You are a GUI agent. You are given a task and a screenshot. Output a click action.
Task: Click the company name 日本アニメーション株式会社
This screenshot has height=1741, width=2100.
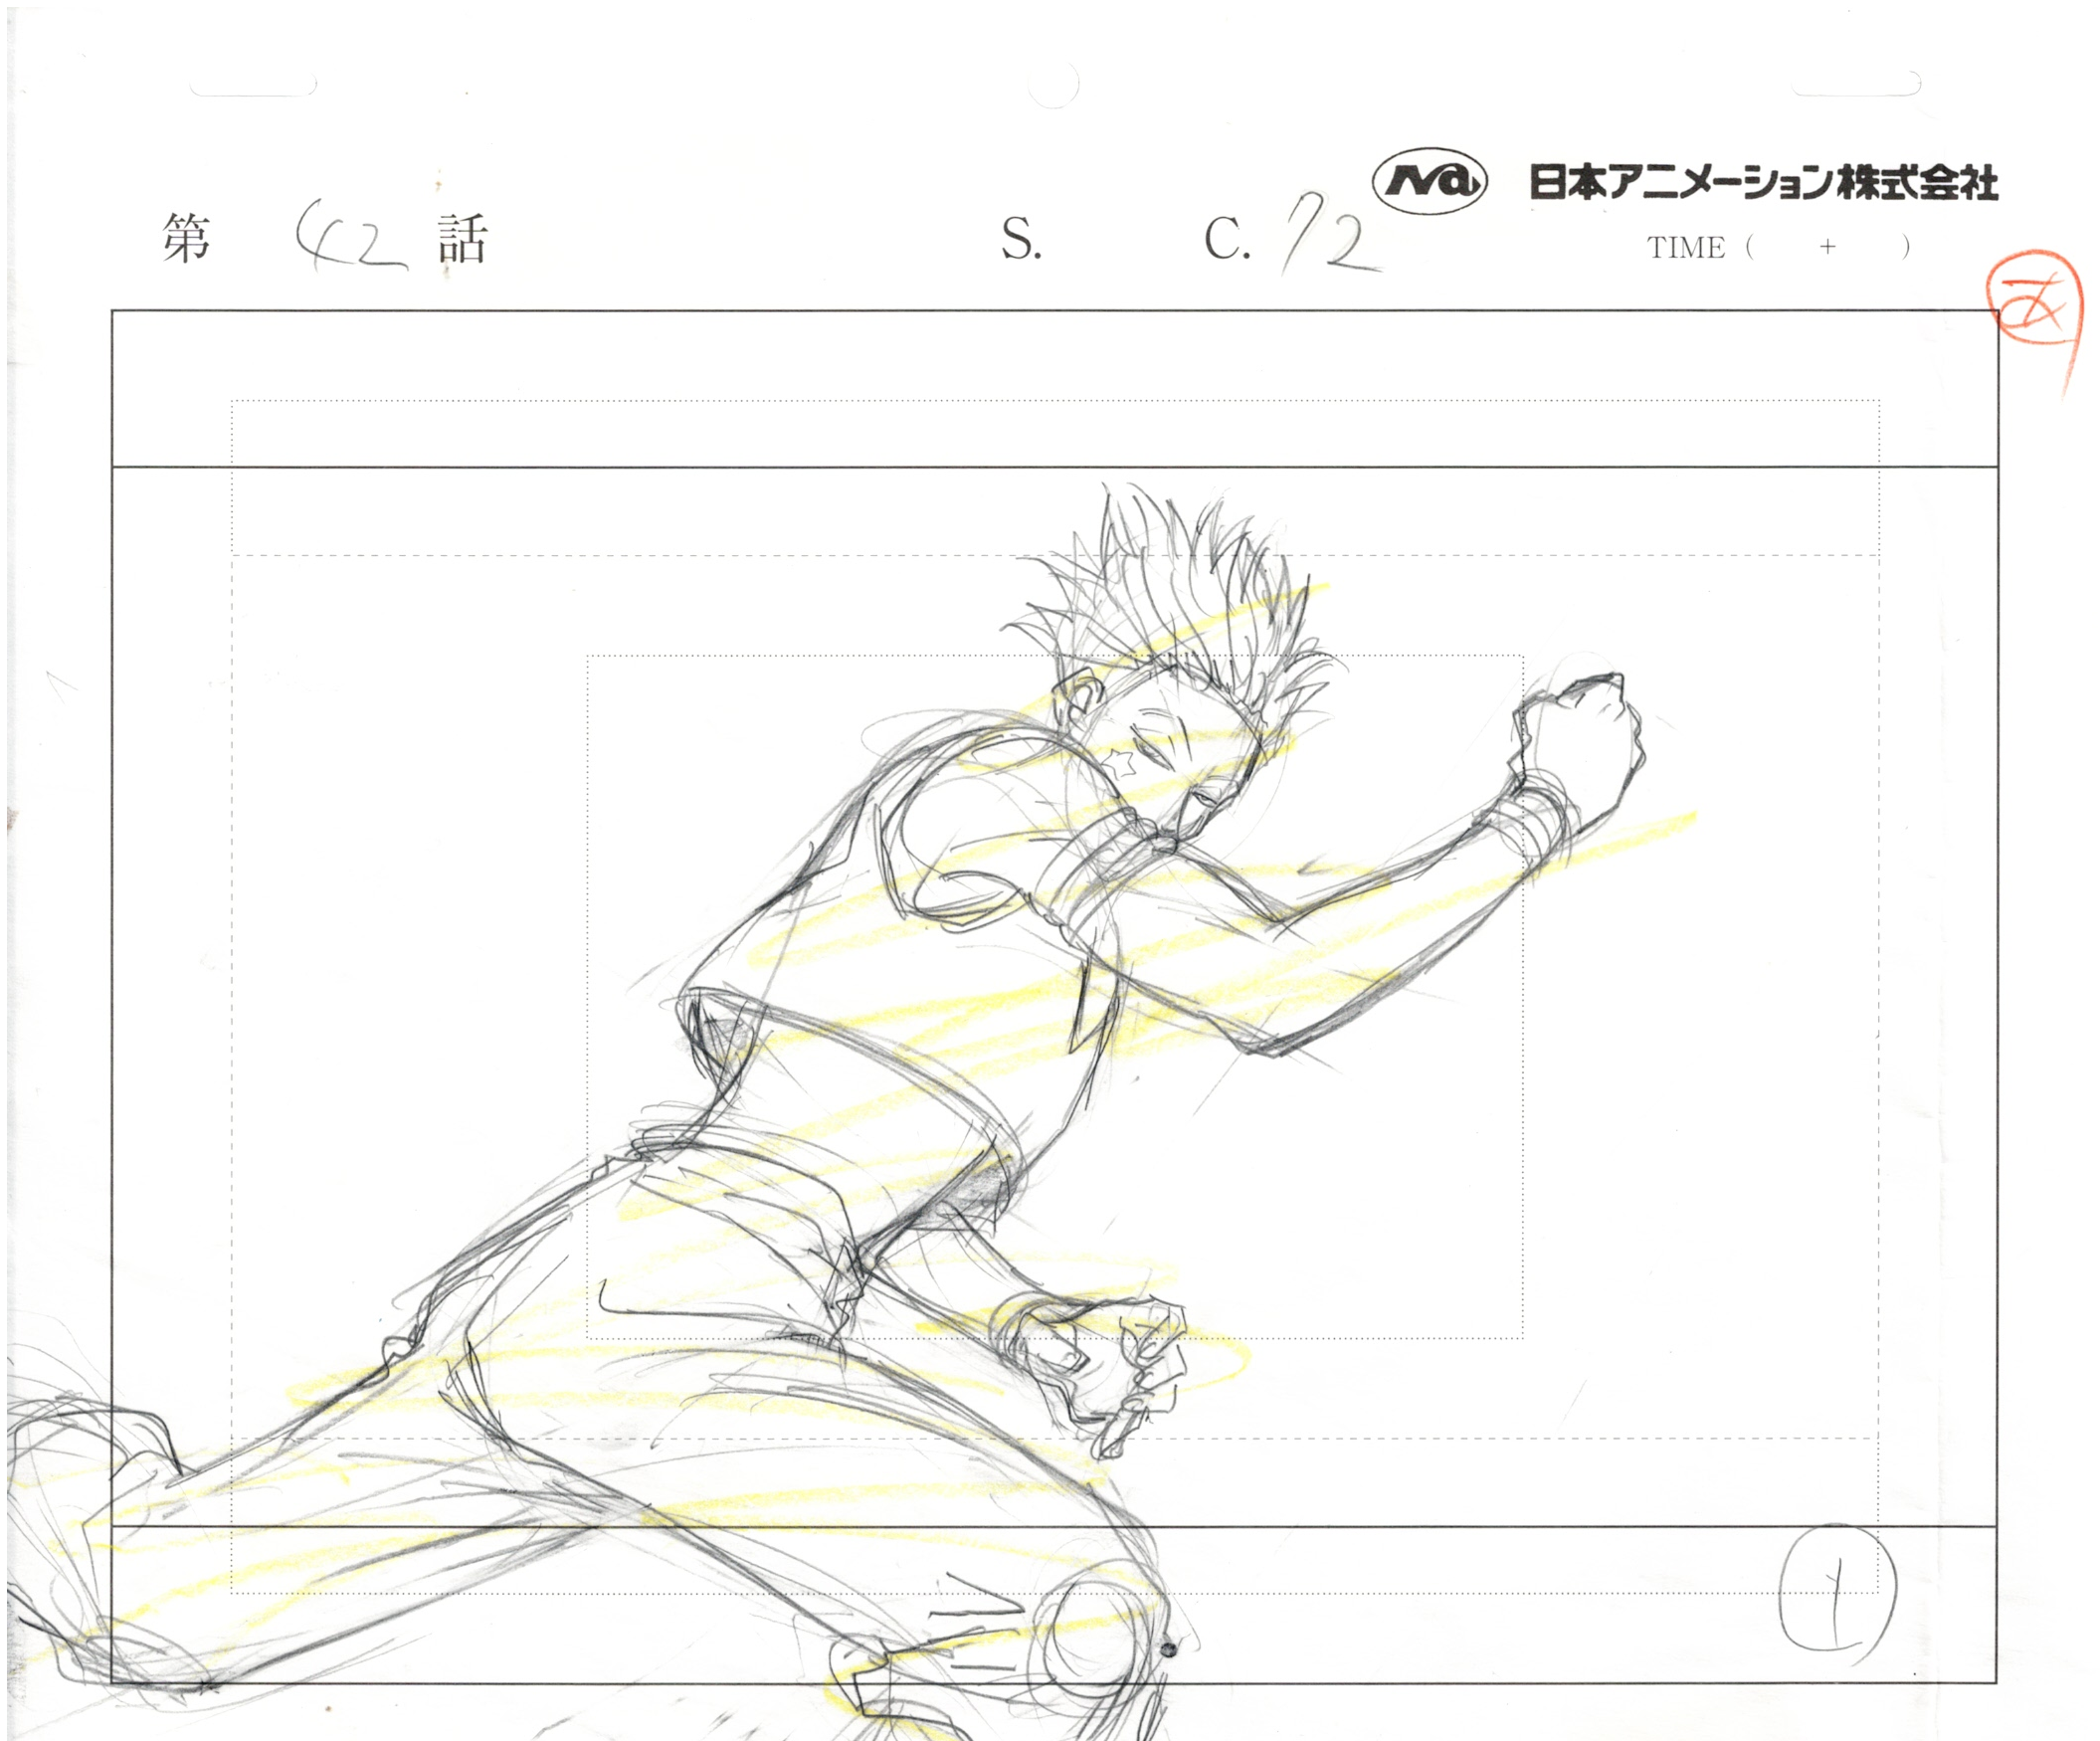(1763, 182)
